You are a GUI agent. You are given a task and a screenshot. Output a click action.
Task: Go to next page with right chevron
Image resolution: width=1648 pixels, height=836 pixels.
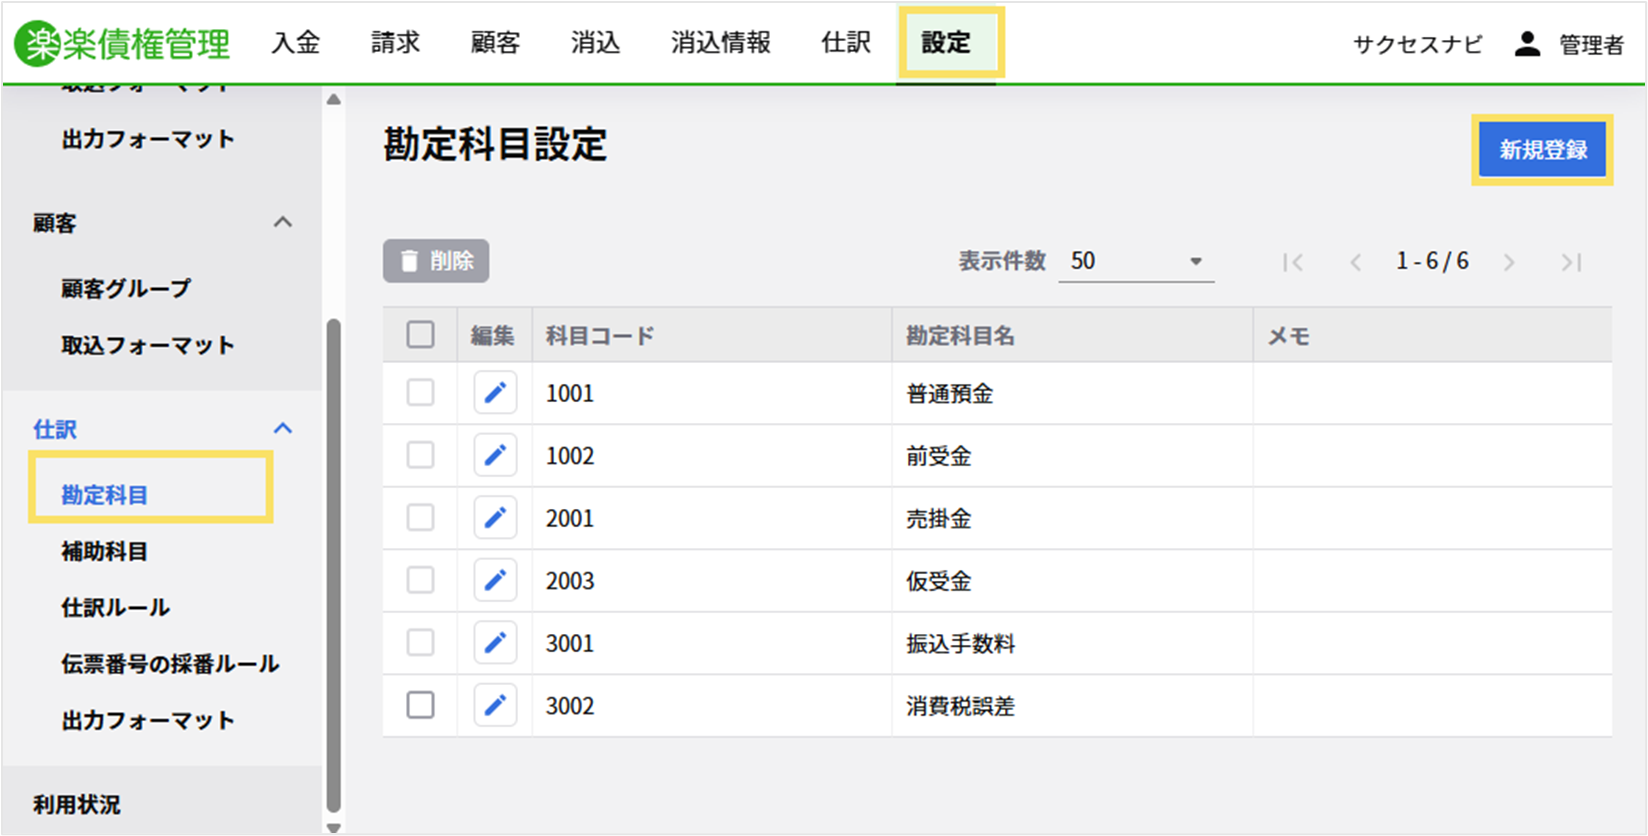tap(1509, 262)
